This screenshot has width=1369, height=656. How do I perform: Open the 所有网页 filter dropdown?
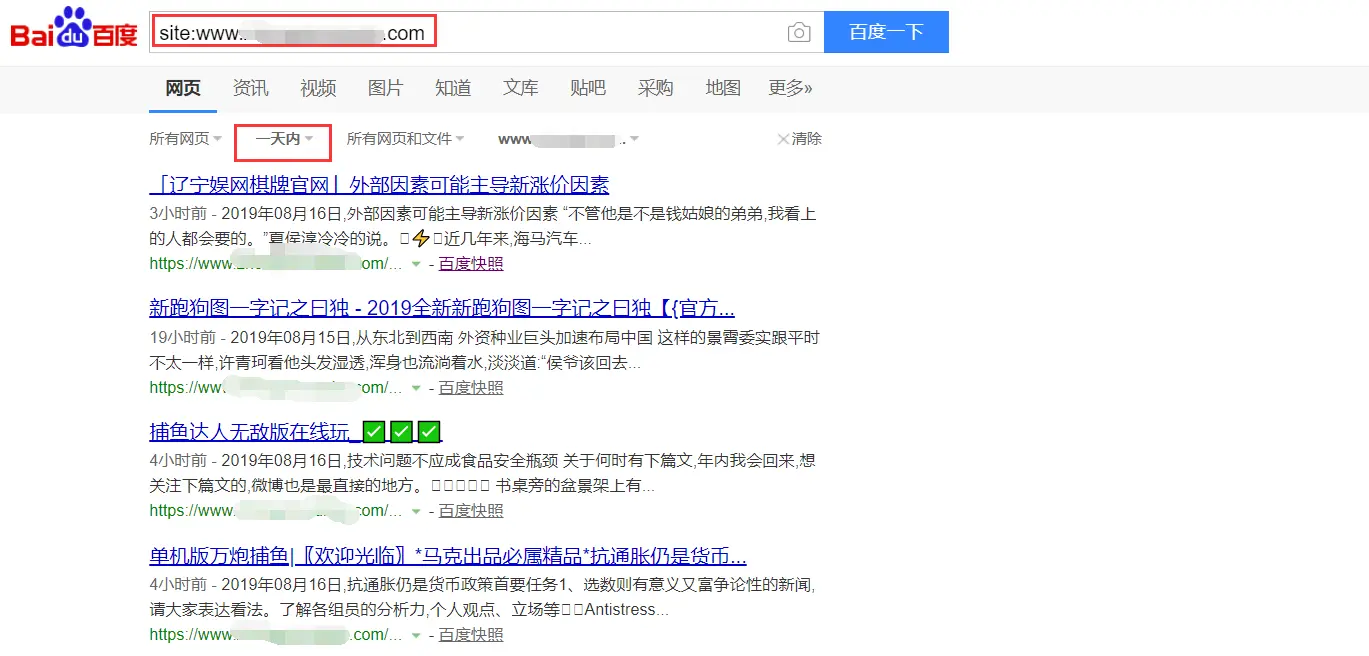point(186,139)
